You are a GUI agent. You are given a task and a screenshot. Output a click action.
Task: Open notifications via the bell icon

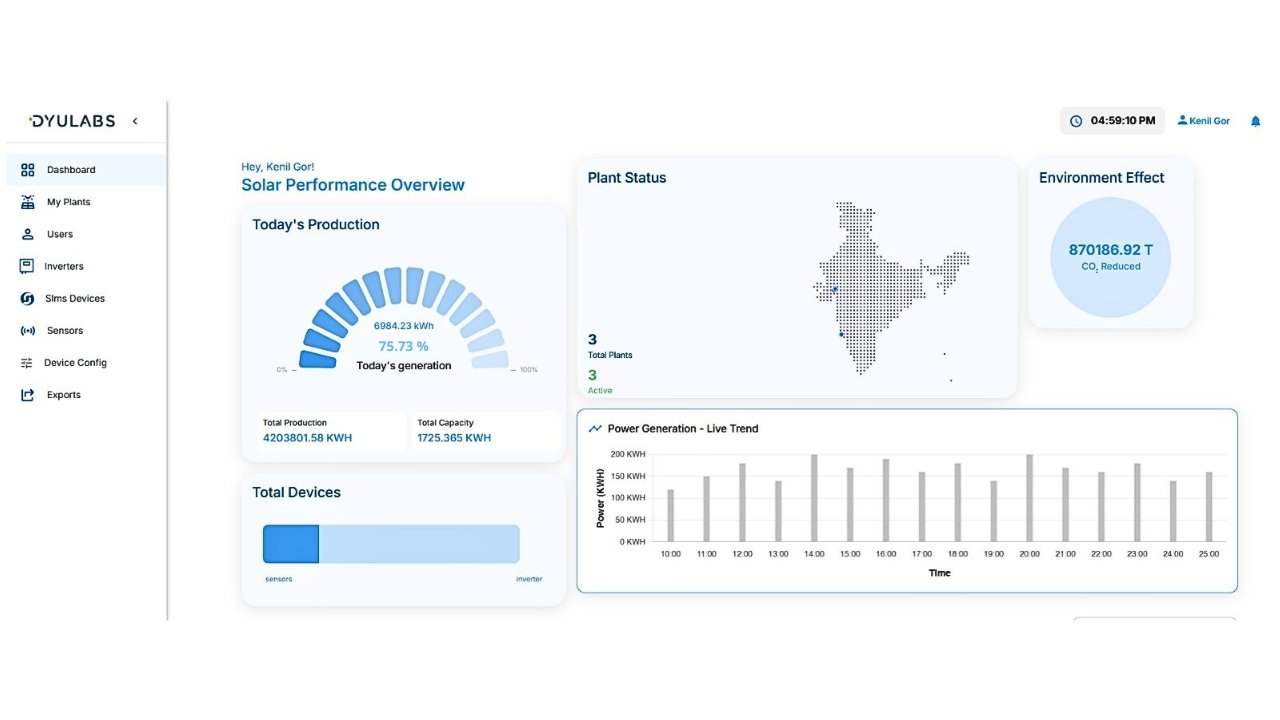tap(1255, 121)
